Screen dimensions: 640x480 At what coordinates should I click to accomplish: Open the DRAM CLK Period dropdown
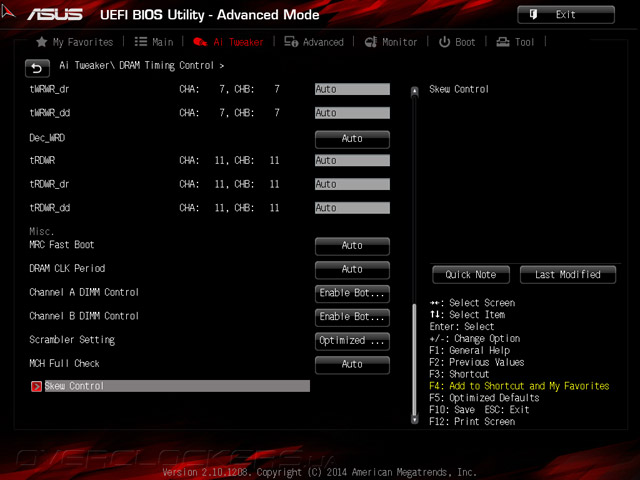352,269
